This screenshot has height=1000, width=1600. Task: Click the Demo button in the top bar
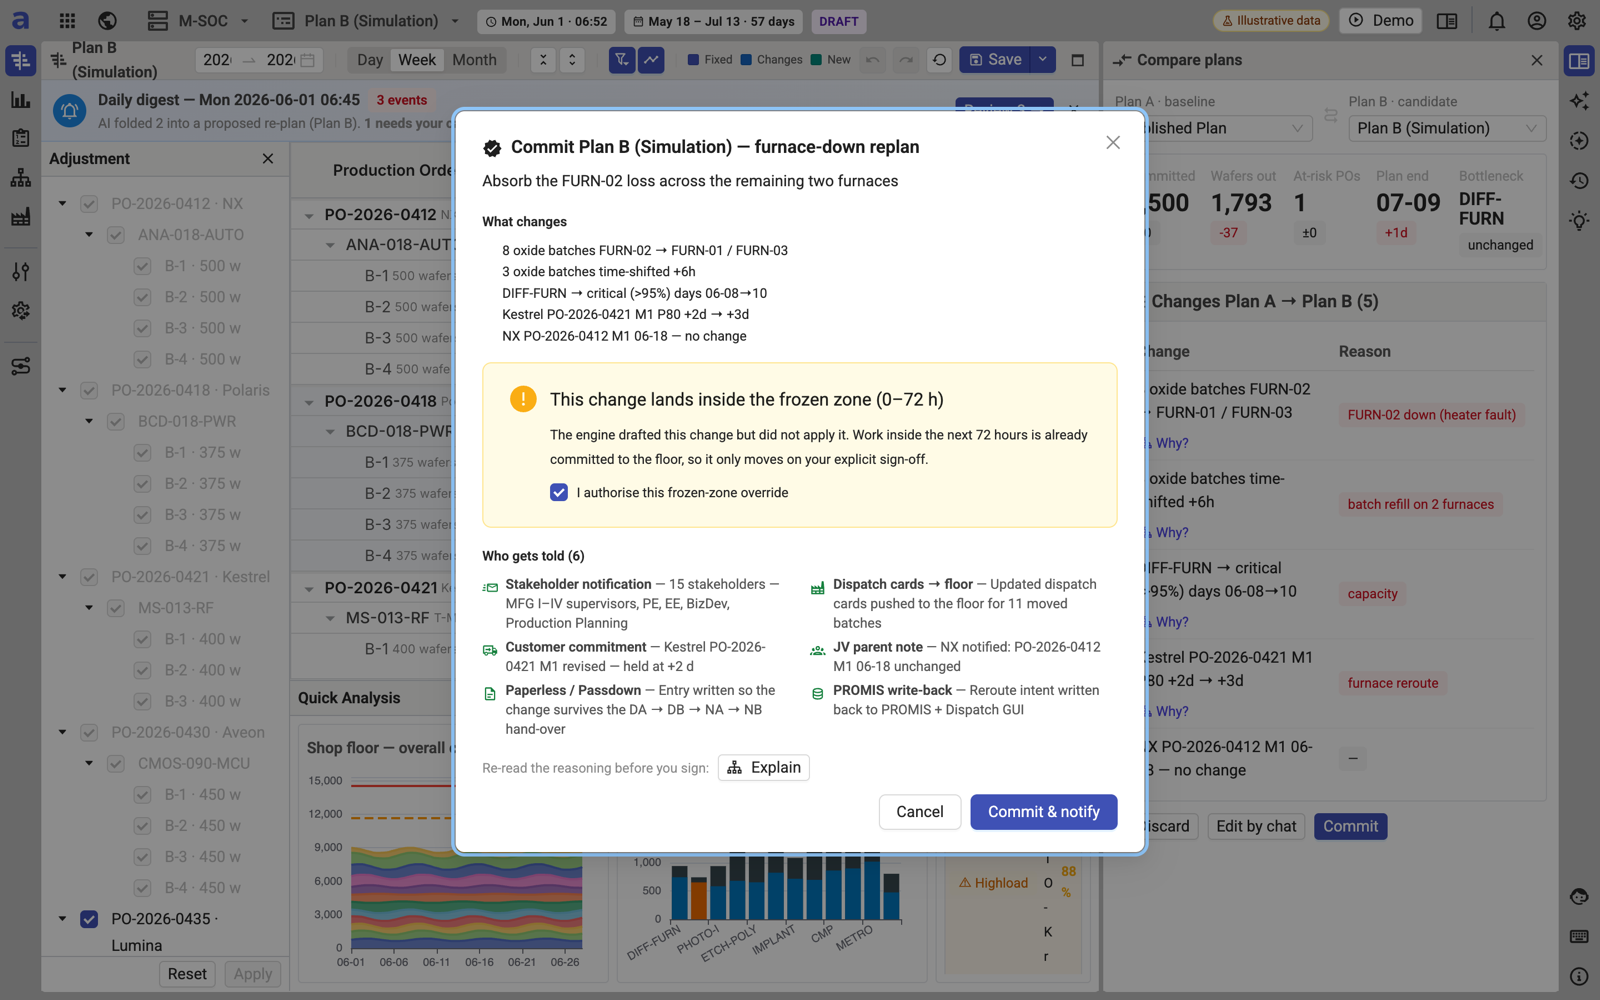tap(1381, 21)
